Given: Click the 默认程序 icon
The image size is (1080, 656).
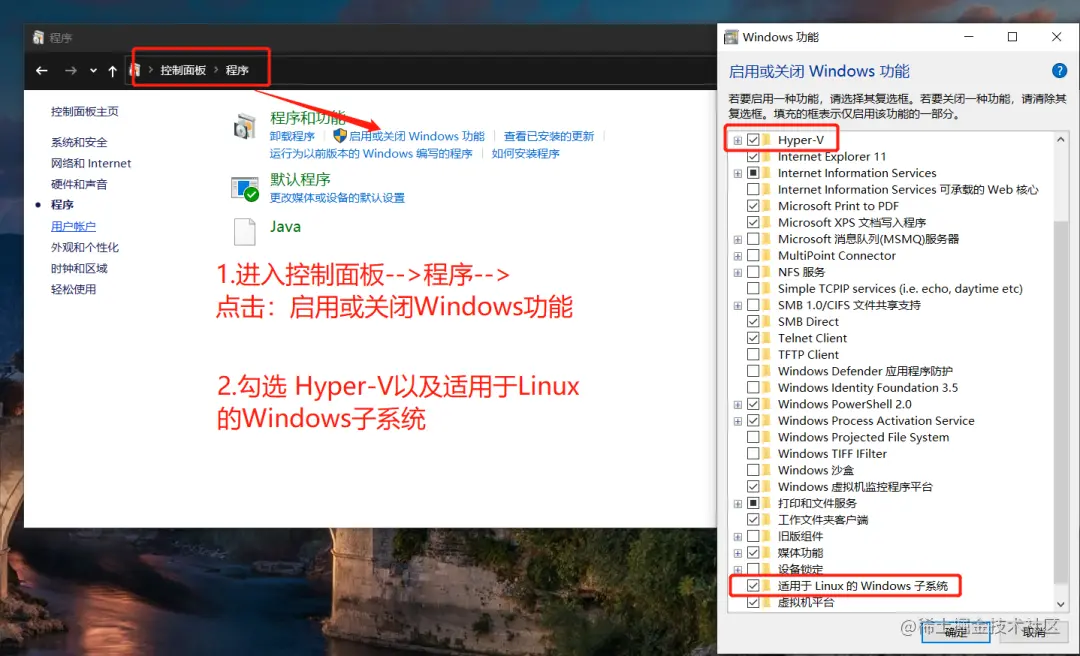Looking at the screenshot, I should point(245,188).
